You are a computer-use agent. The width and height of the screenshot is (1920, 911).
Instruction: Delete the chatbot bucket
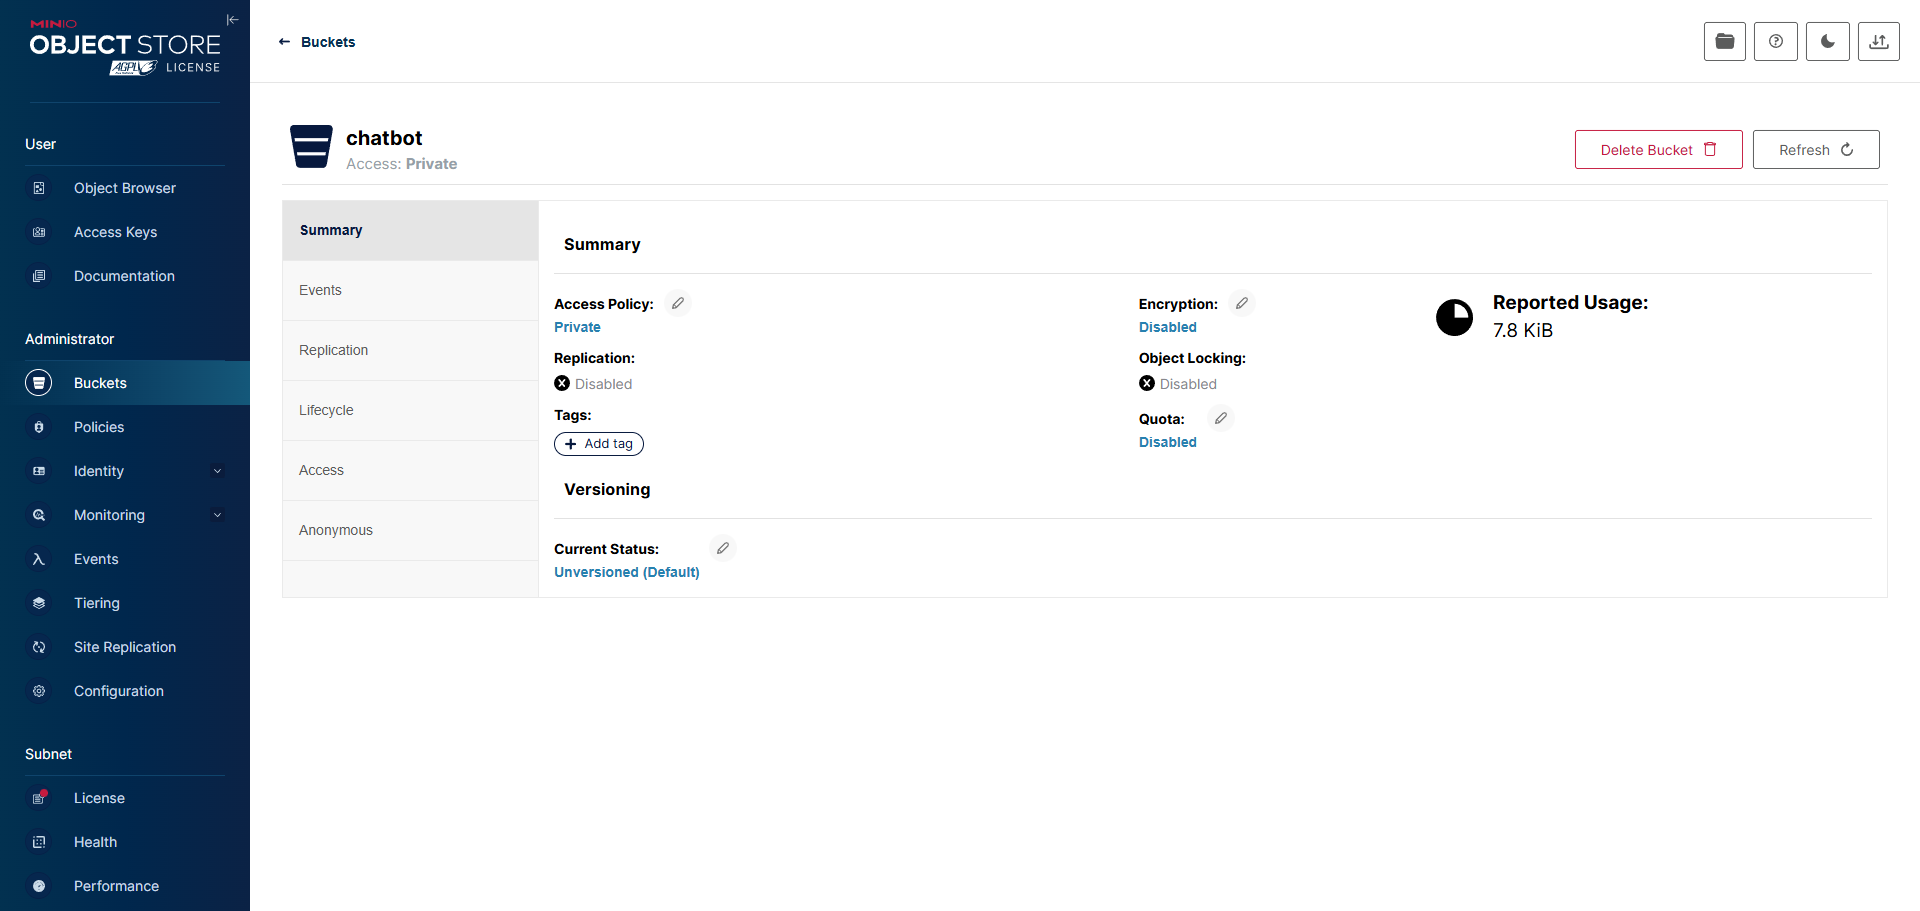(x=1658, y=150)
